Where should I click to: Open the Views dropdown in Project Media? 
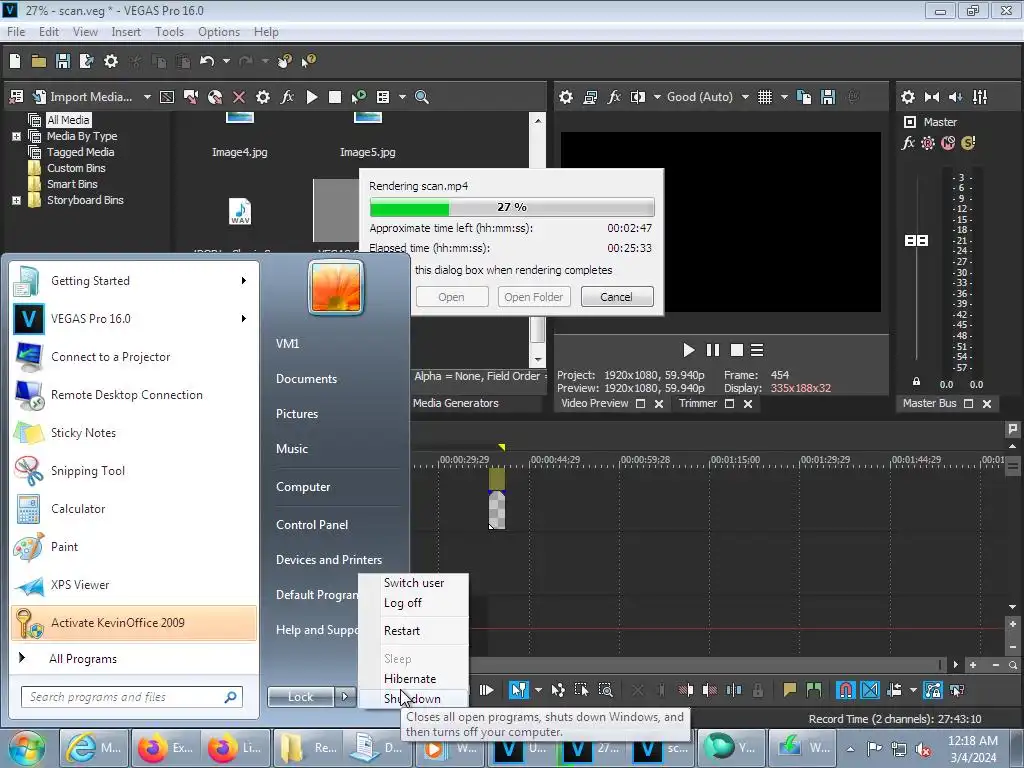pyautogui.click(x=402, y=97)
